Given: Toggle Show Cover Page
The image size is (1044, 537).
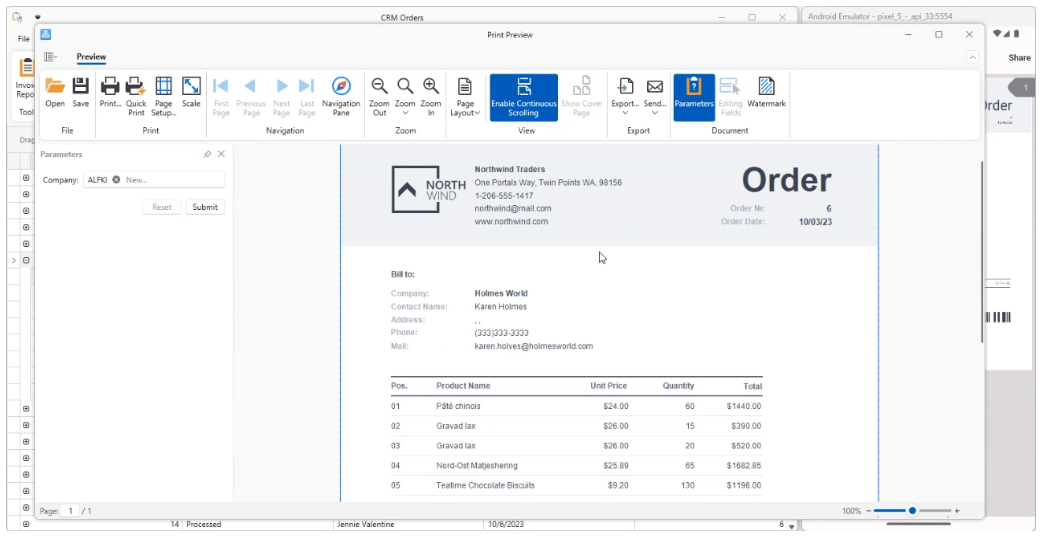Looking at the screenshot, I should tap(581, 96).
